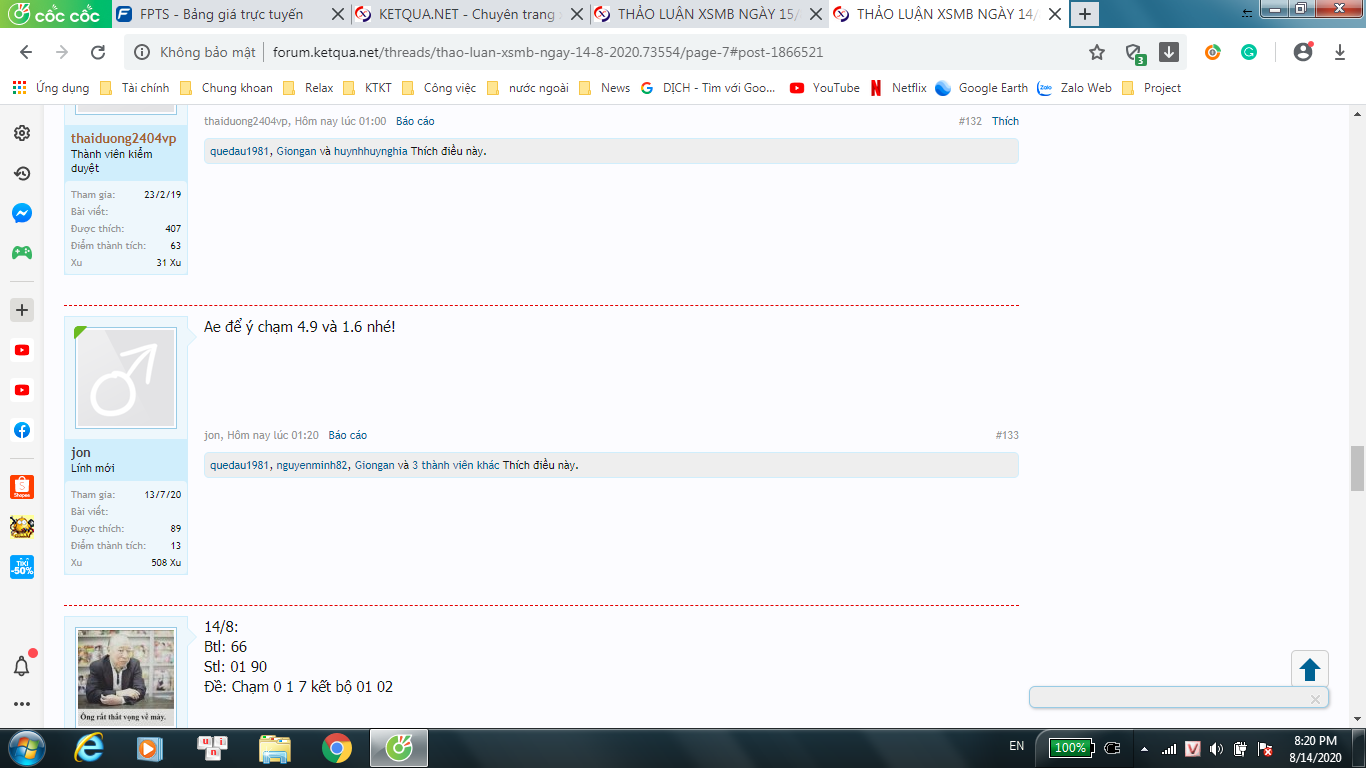Show hidden system tray icons
The image size is (1366, 768).
tap(1141, 748)
